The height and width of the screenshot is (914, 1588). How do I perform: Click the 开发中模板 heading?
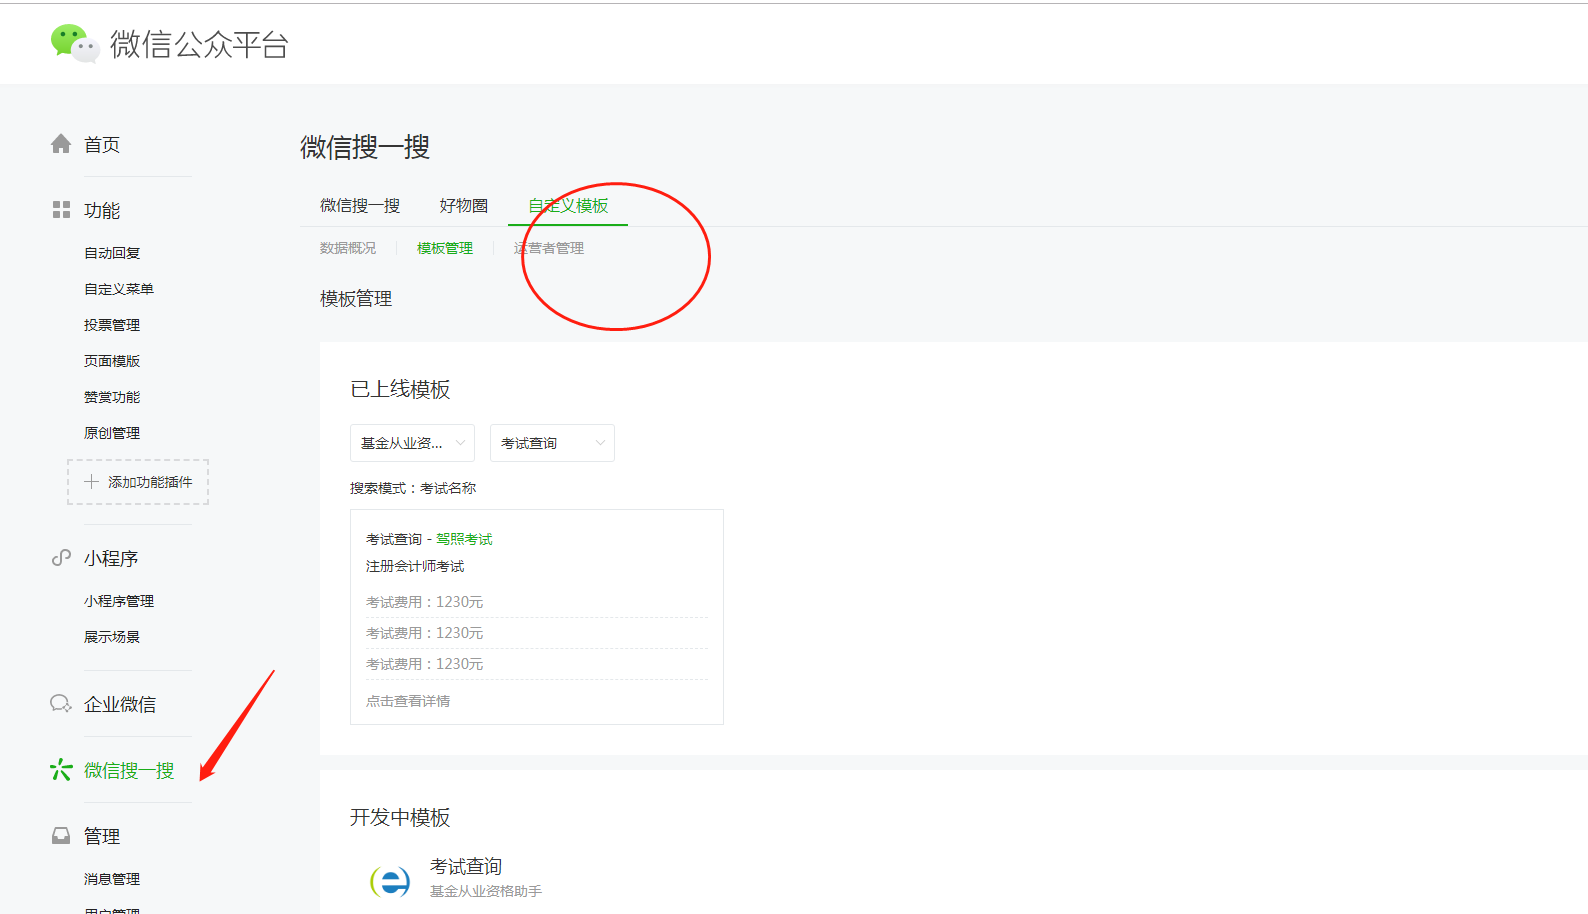point(400,817)
